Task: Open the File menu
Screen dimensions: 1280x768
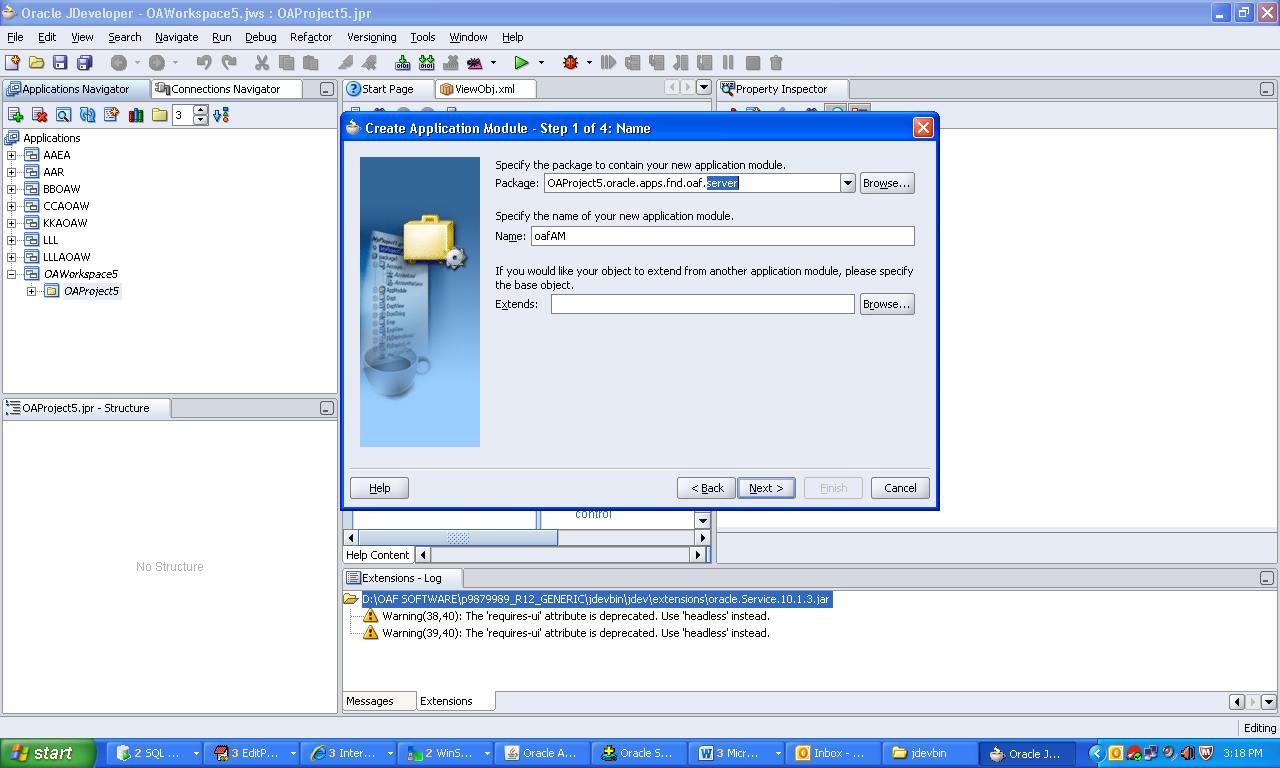Action: pos(15,37)
